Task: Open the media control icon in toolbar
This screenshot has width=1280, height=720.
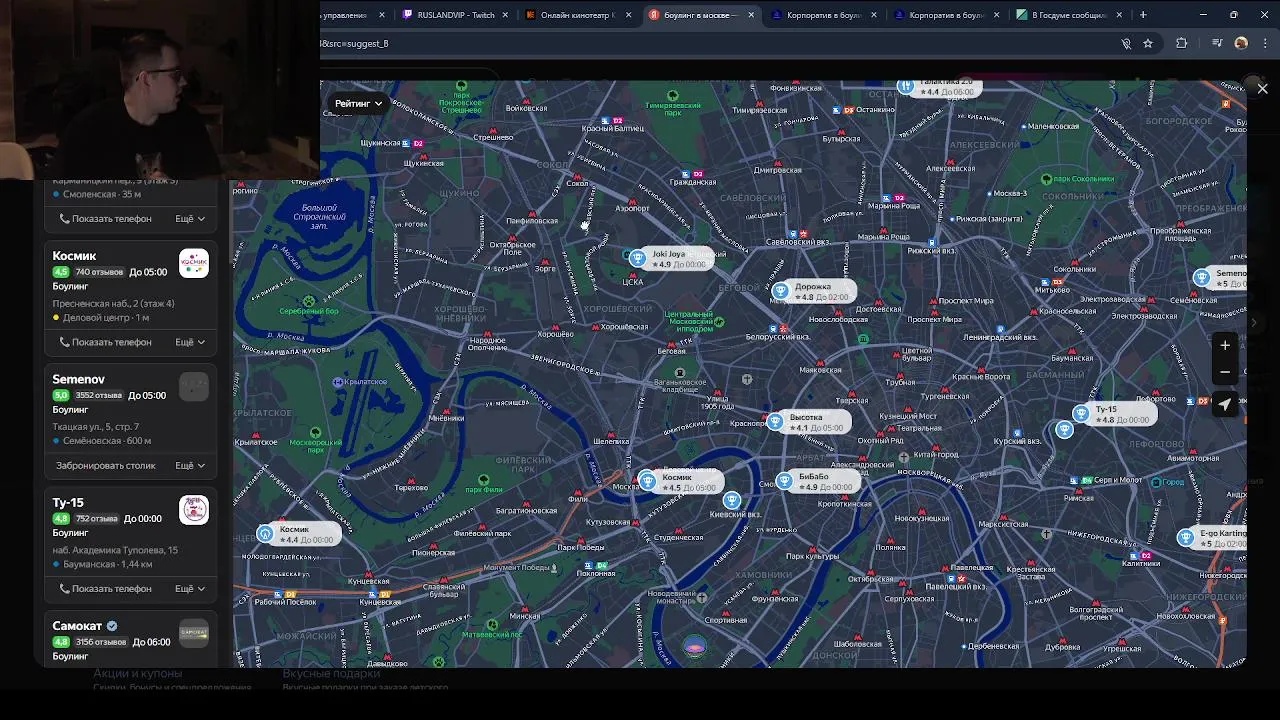Action: tap(1217, 44)
